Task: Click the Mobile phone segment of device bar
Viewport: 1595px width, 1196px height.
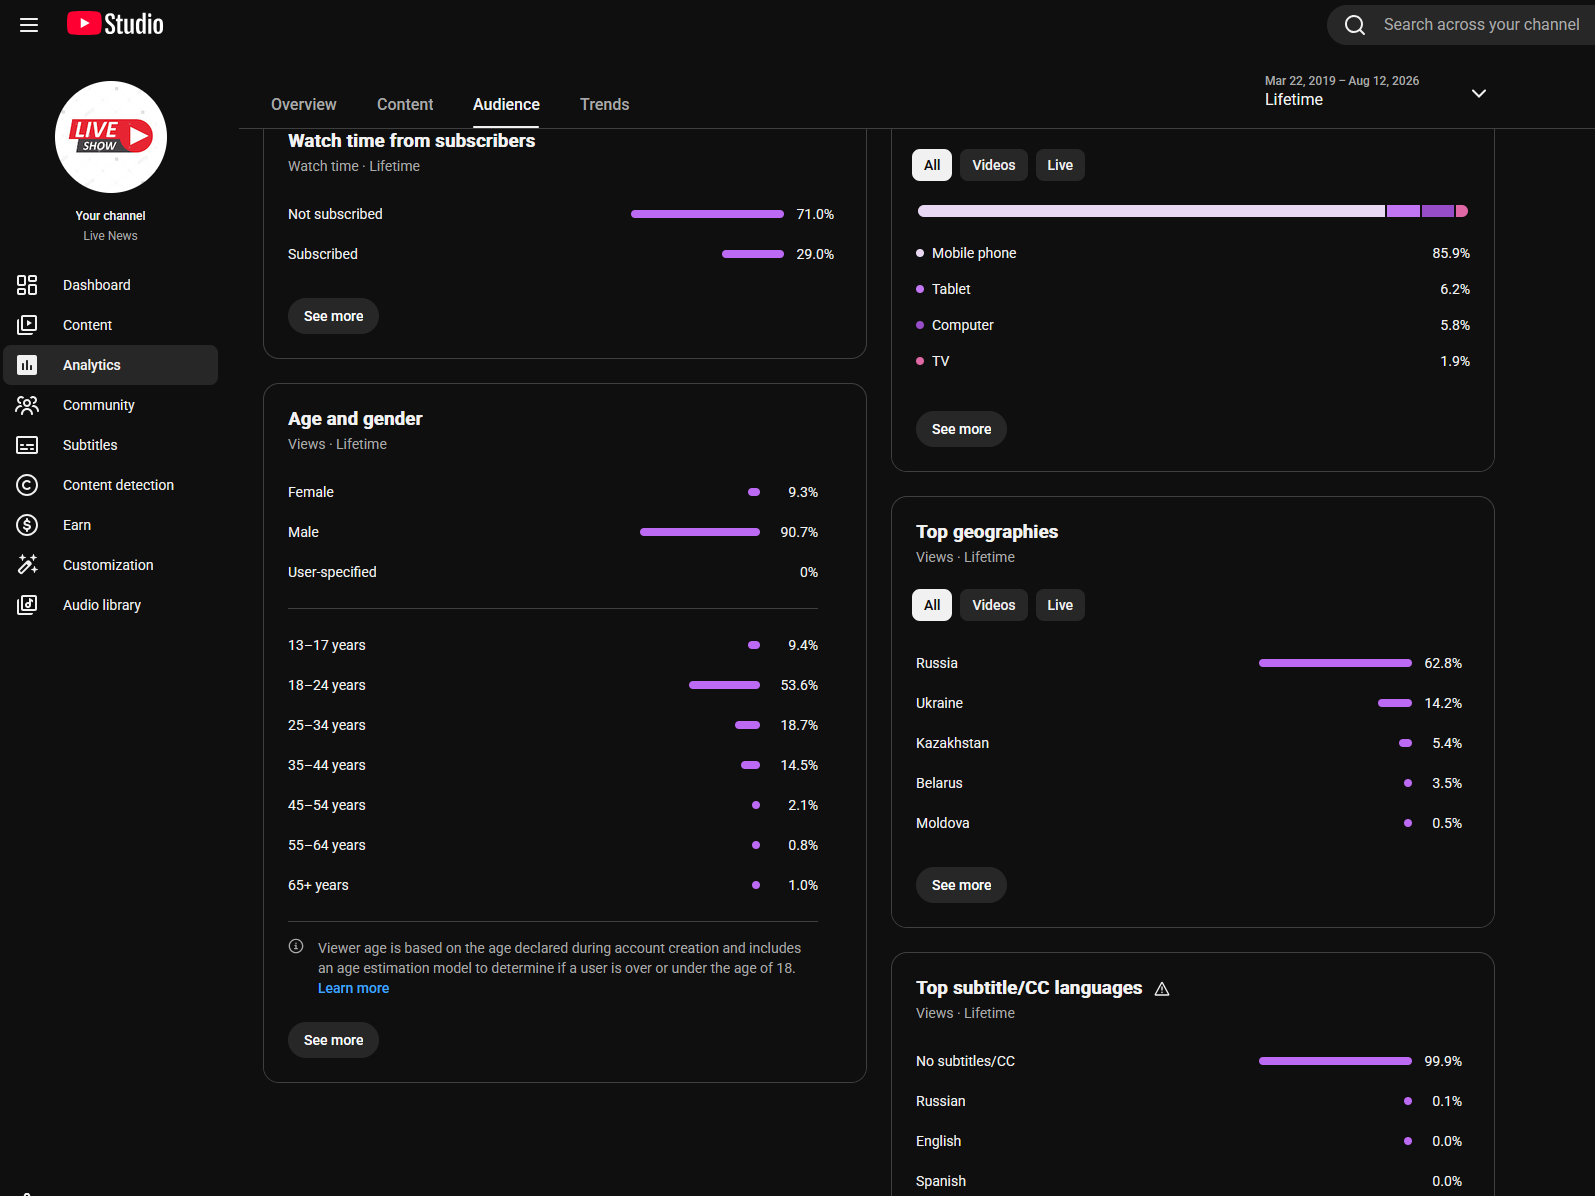Action: [x=1151, y=211]
